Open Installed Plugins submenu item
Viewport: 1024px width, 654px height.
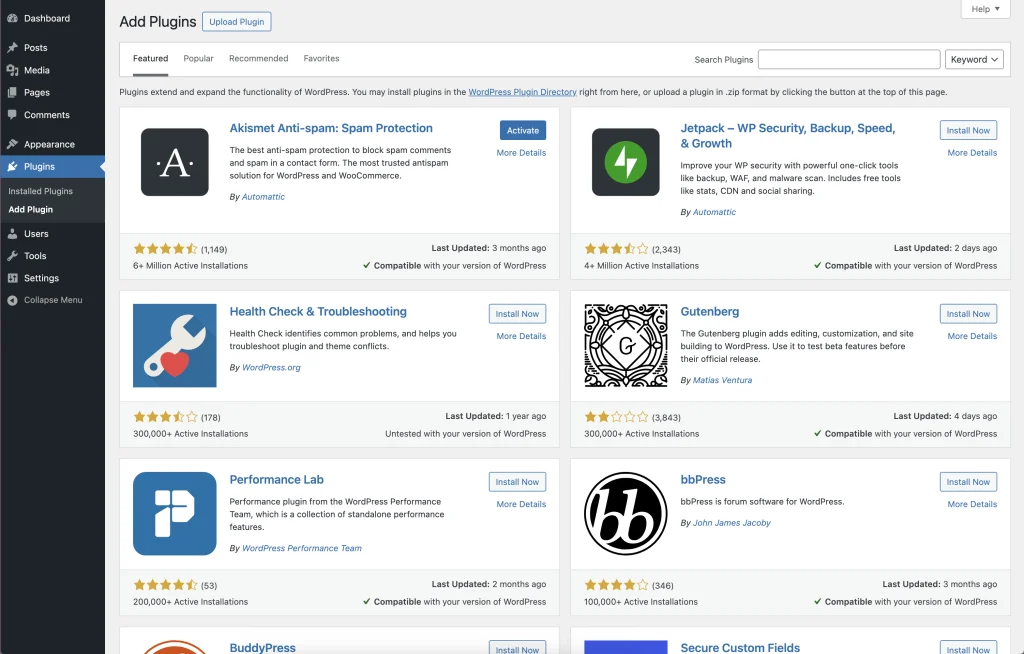(40, 191)
